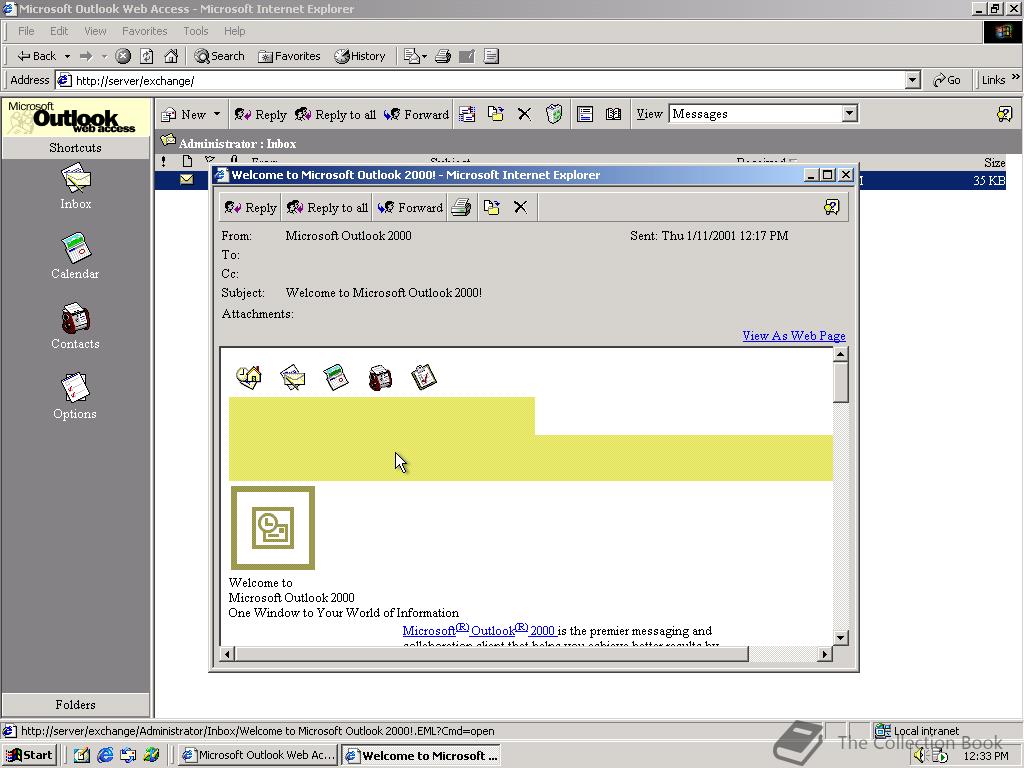Switch to Microsoft Outlook Web Access taskbar button

point(259,755)
